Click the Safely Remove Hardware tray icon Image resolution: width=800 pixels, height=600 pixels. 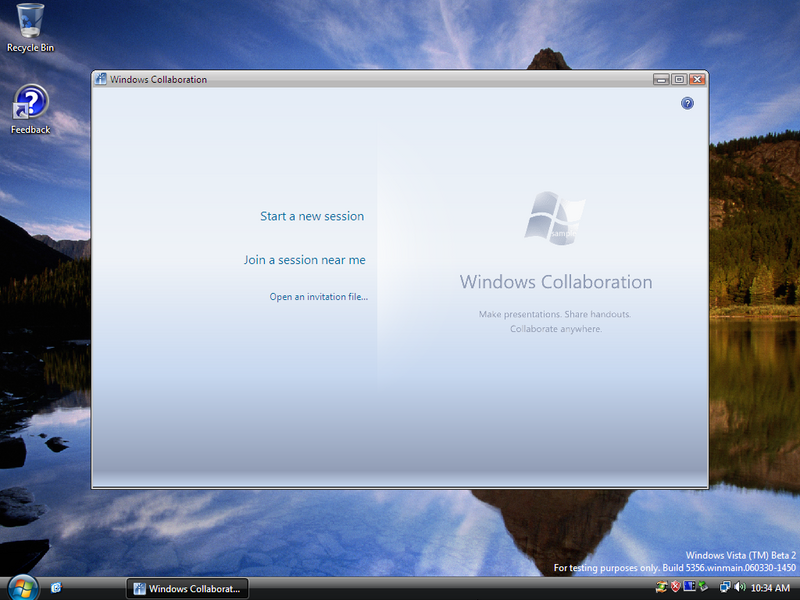point(705,588)
